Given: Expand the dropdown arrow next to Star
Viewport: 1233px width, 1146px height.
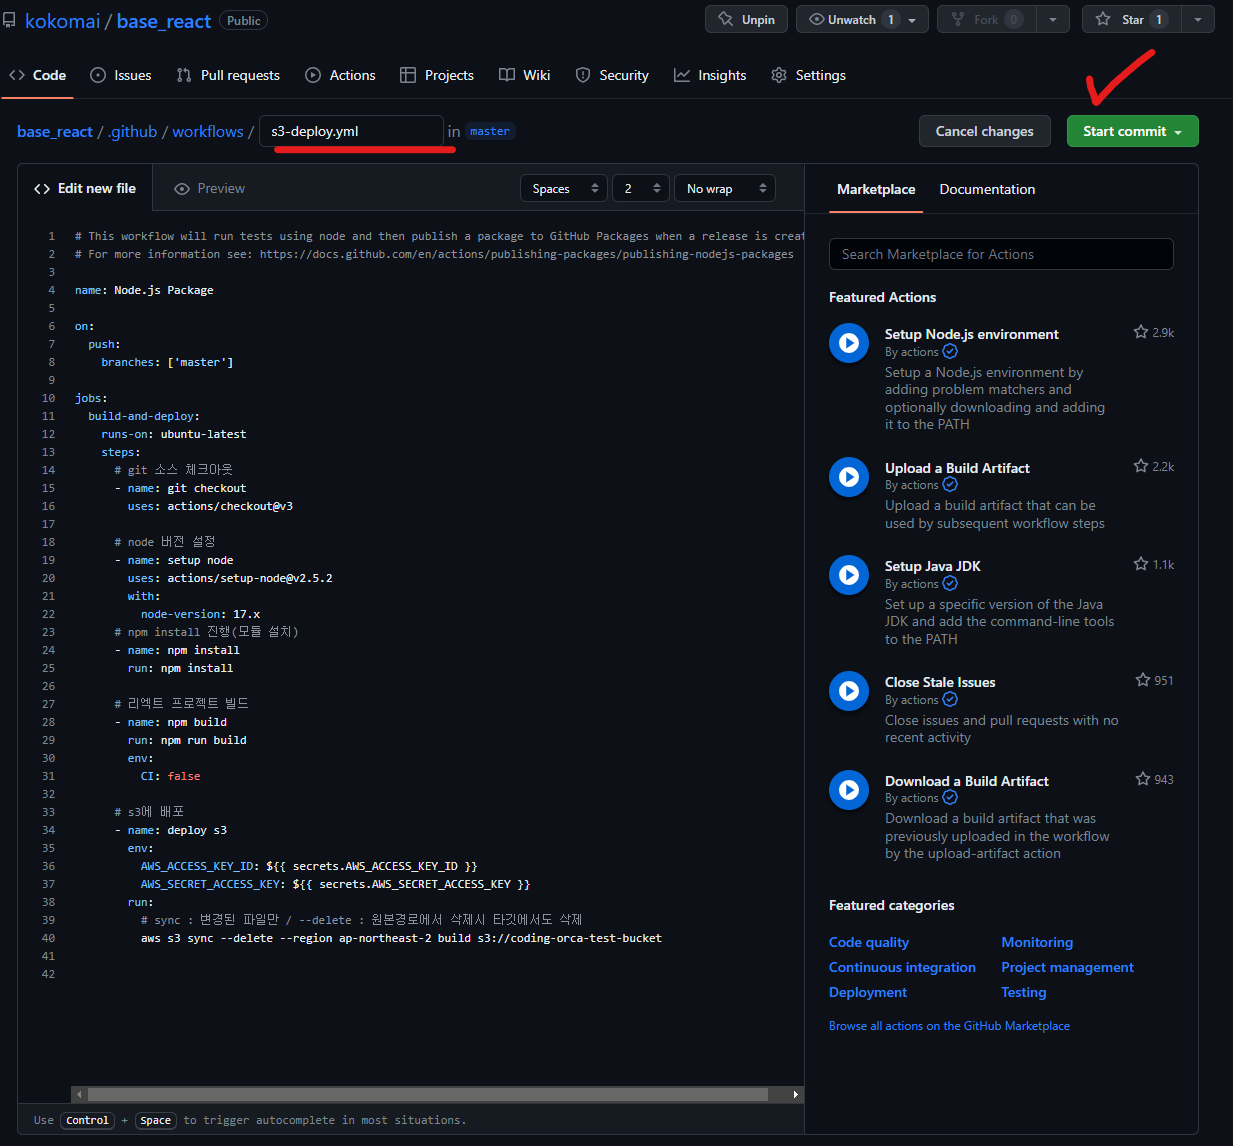Looking at the screenshot, I should click(1198, 19).
